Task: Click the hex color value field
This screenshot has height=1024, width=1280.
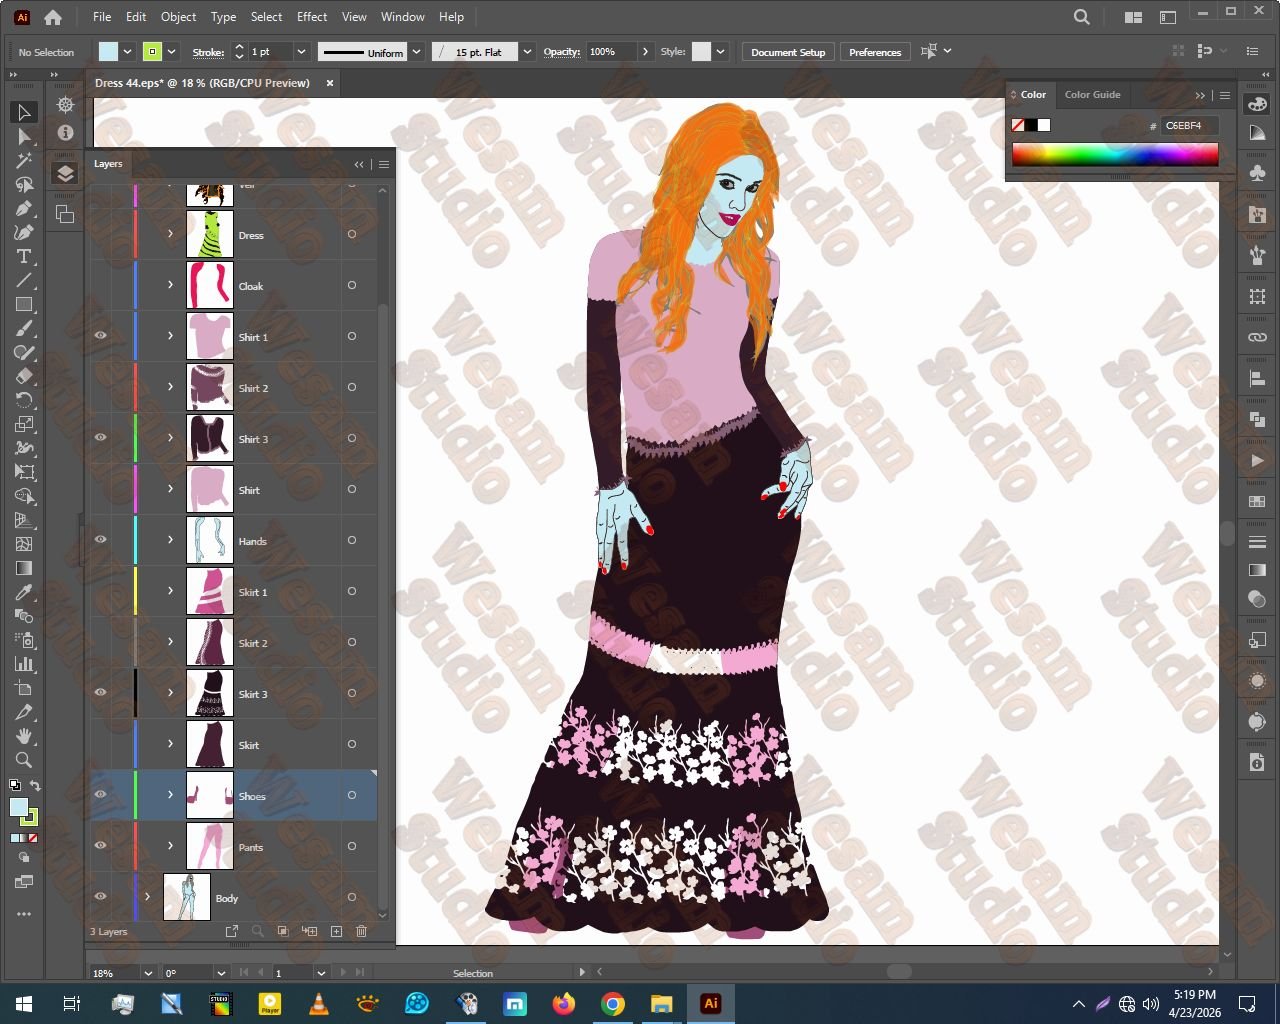Action: coord(1190,125)
